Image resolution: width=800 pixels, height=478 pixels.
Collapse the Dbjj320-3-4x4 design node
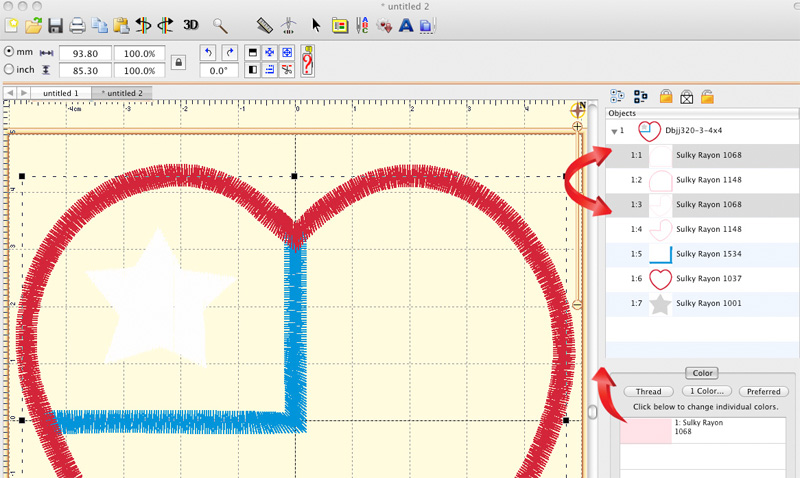tap(614, 132)
